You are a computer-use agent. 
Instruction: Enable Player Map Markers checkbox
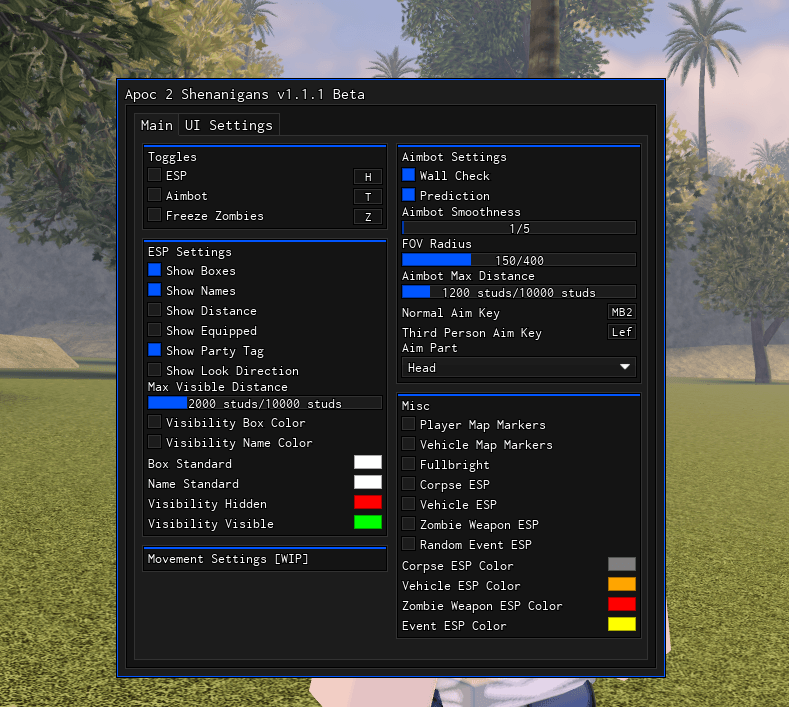click(409, 424)
